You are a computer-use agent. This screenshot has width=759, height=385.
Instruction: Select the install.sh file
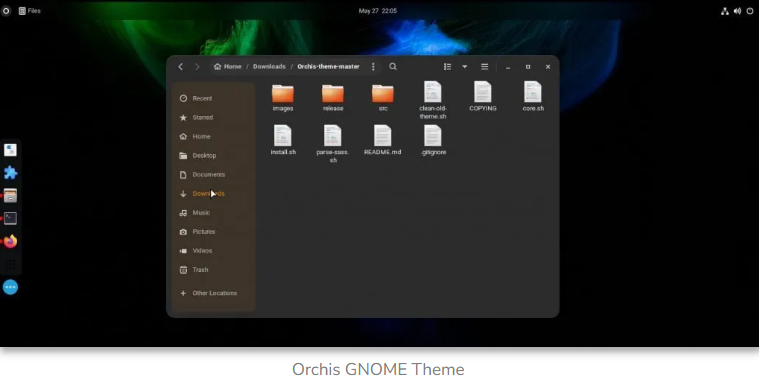tap(283, 140)
